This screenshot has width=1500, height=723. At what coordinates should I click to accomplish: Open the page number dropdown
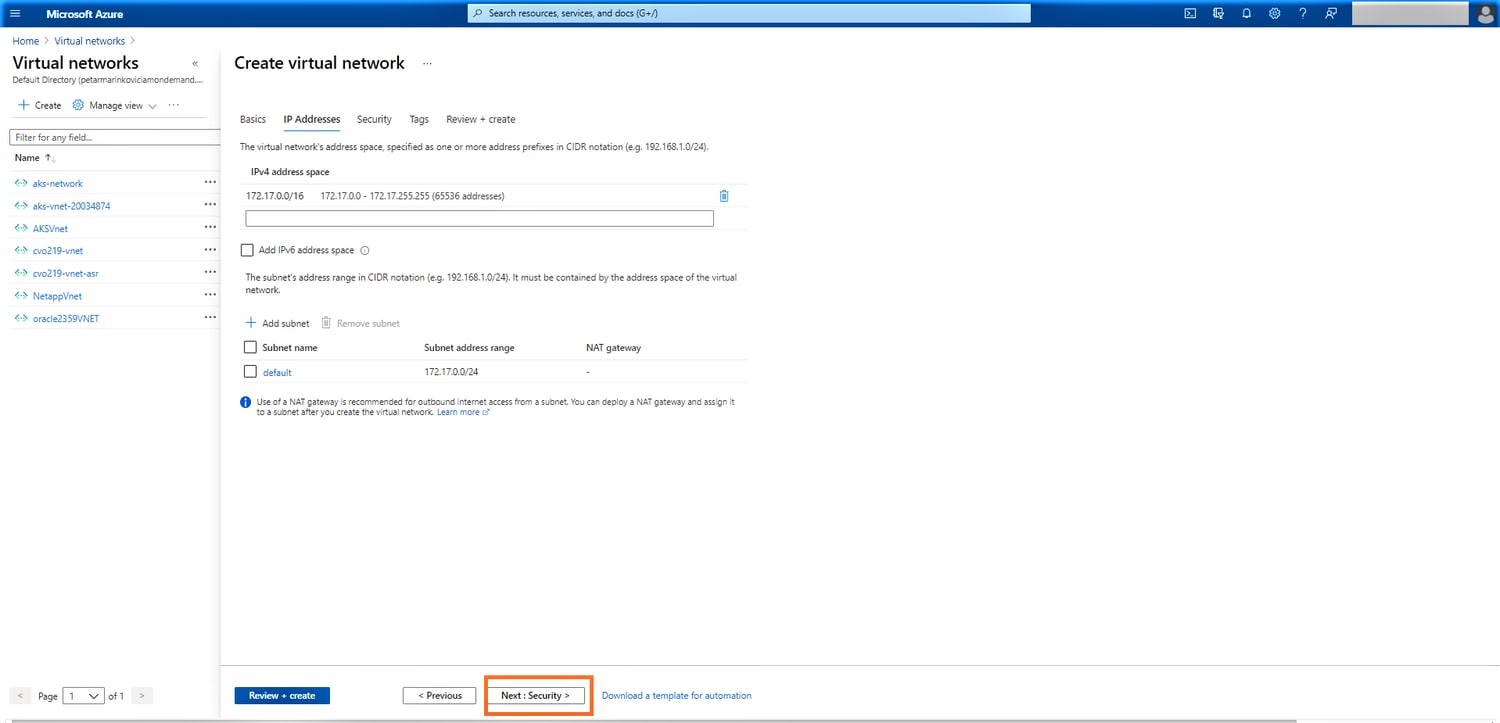[83, 695]
